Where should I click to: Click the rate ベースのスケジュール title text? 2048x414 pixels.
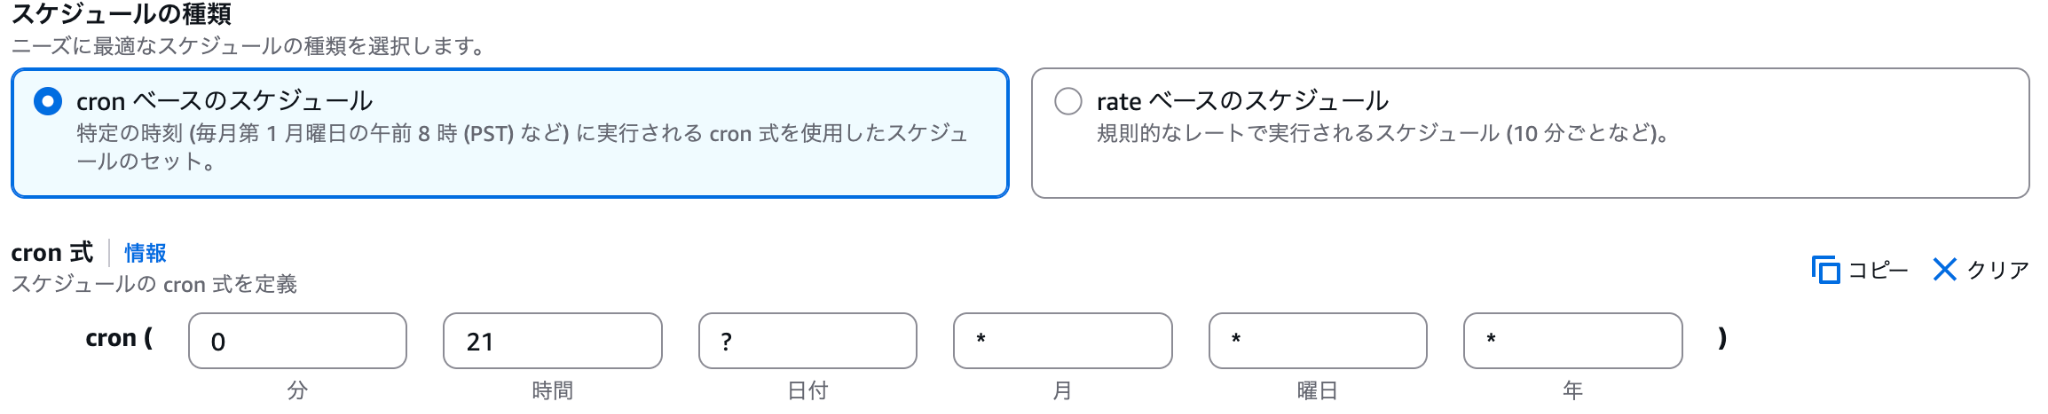(1242, 101)
